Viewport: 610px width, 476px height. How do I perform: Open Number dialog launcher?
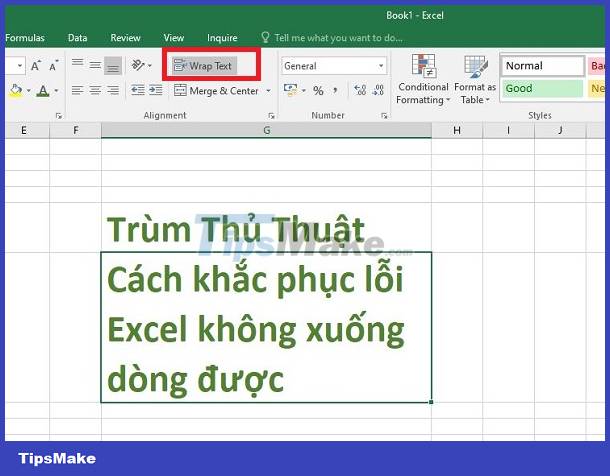click(384, 116)
